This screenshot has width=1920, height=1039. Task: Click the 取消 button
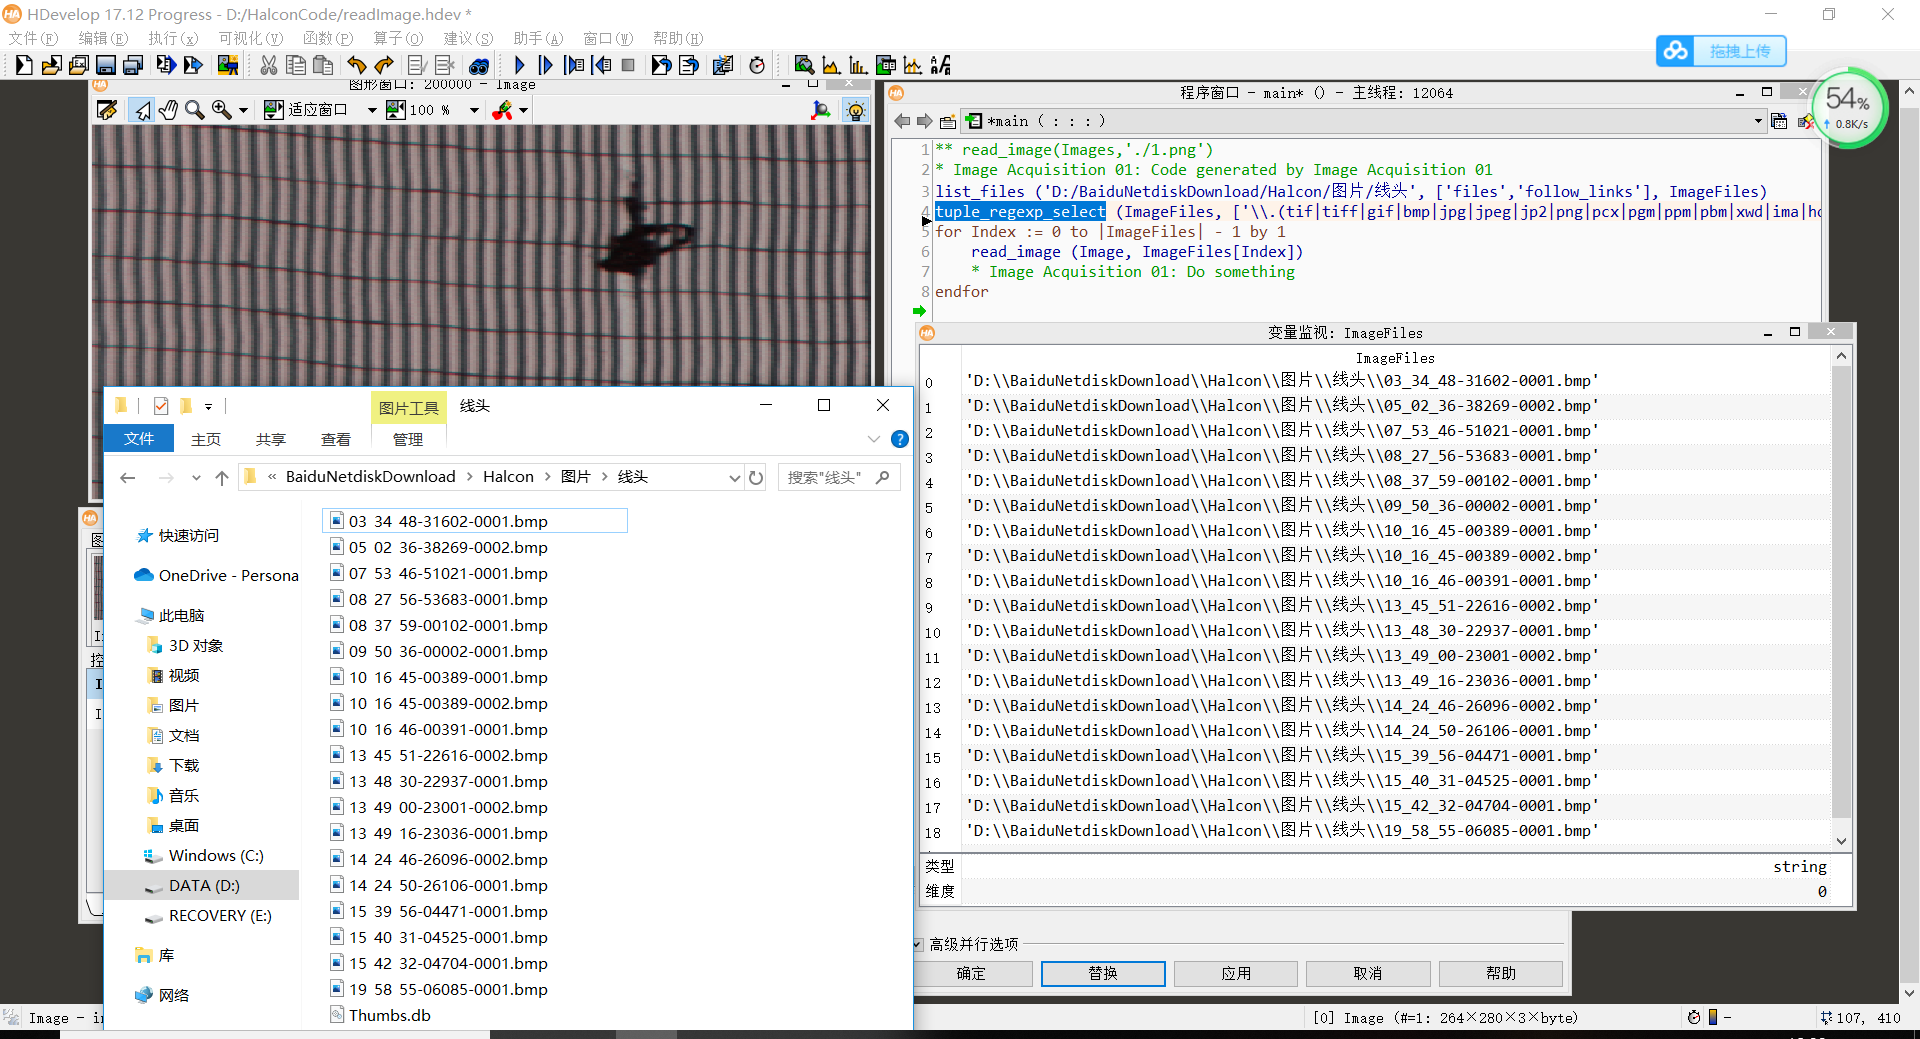(1368, 973)
